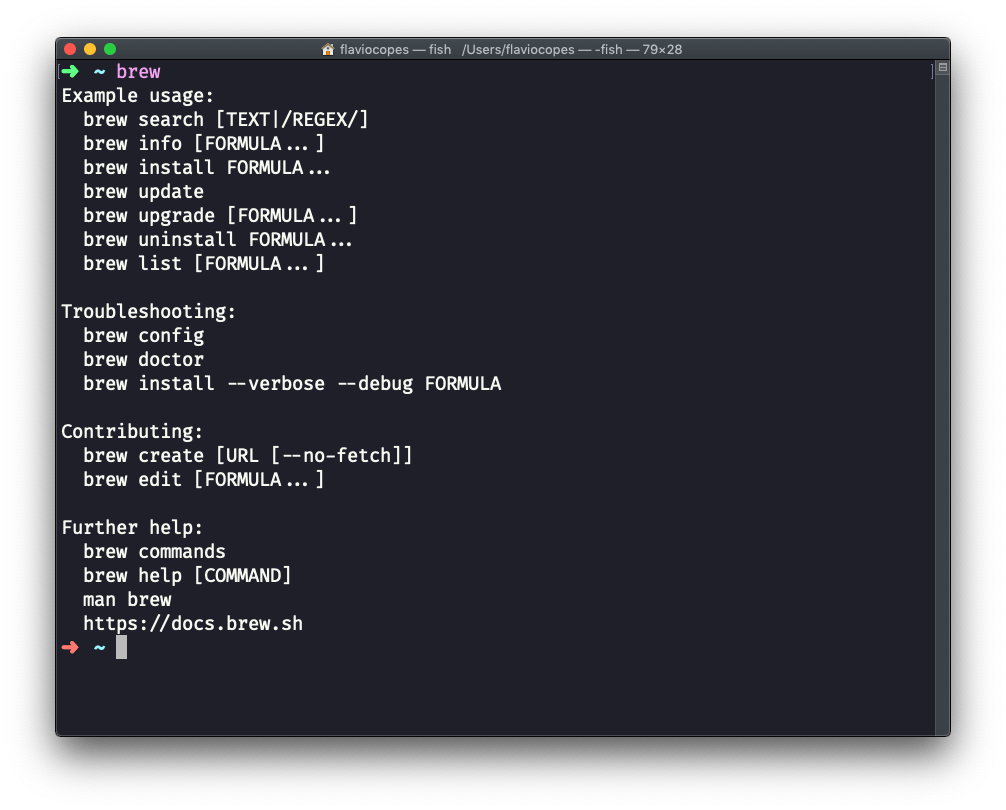1006x810 pixels.
Task: Click the 'Troubleshooting:' heading
Action: [149, 312]
